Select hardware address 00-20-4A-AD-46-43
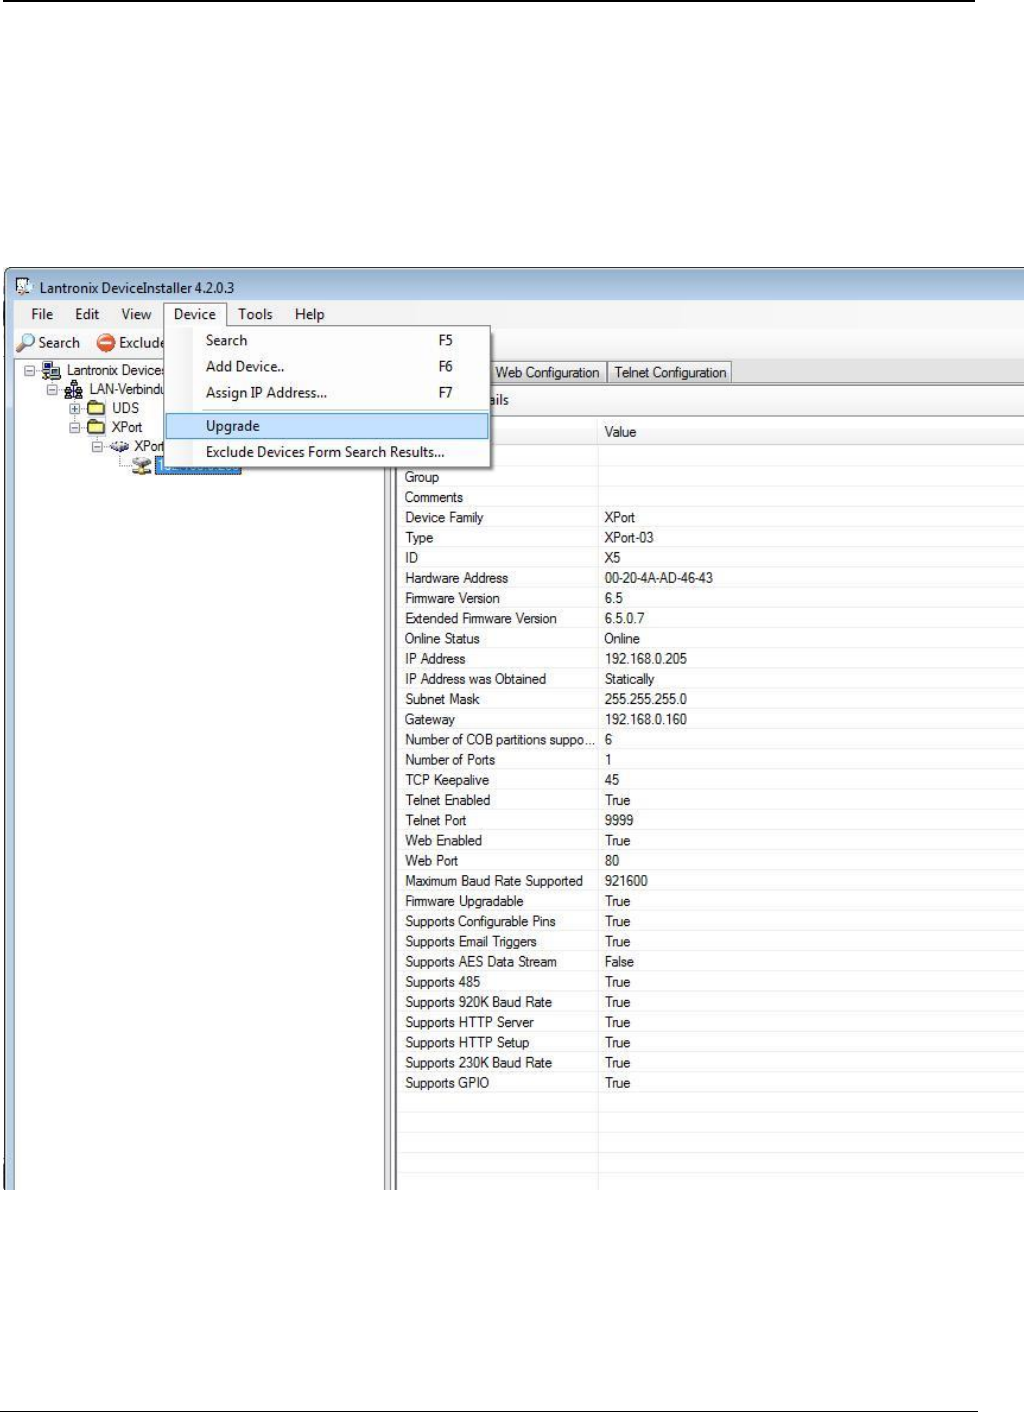1024x1412 pixels. click(659, 578)
